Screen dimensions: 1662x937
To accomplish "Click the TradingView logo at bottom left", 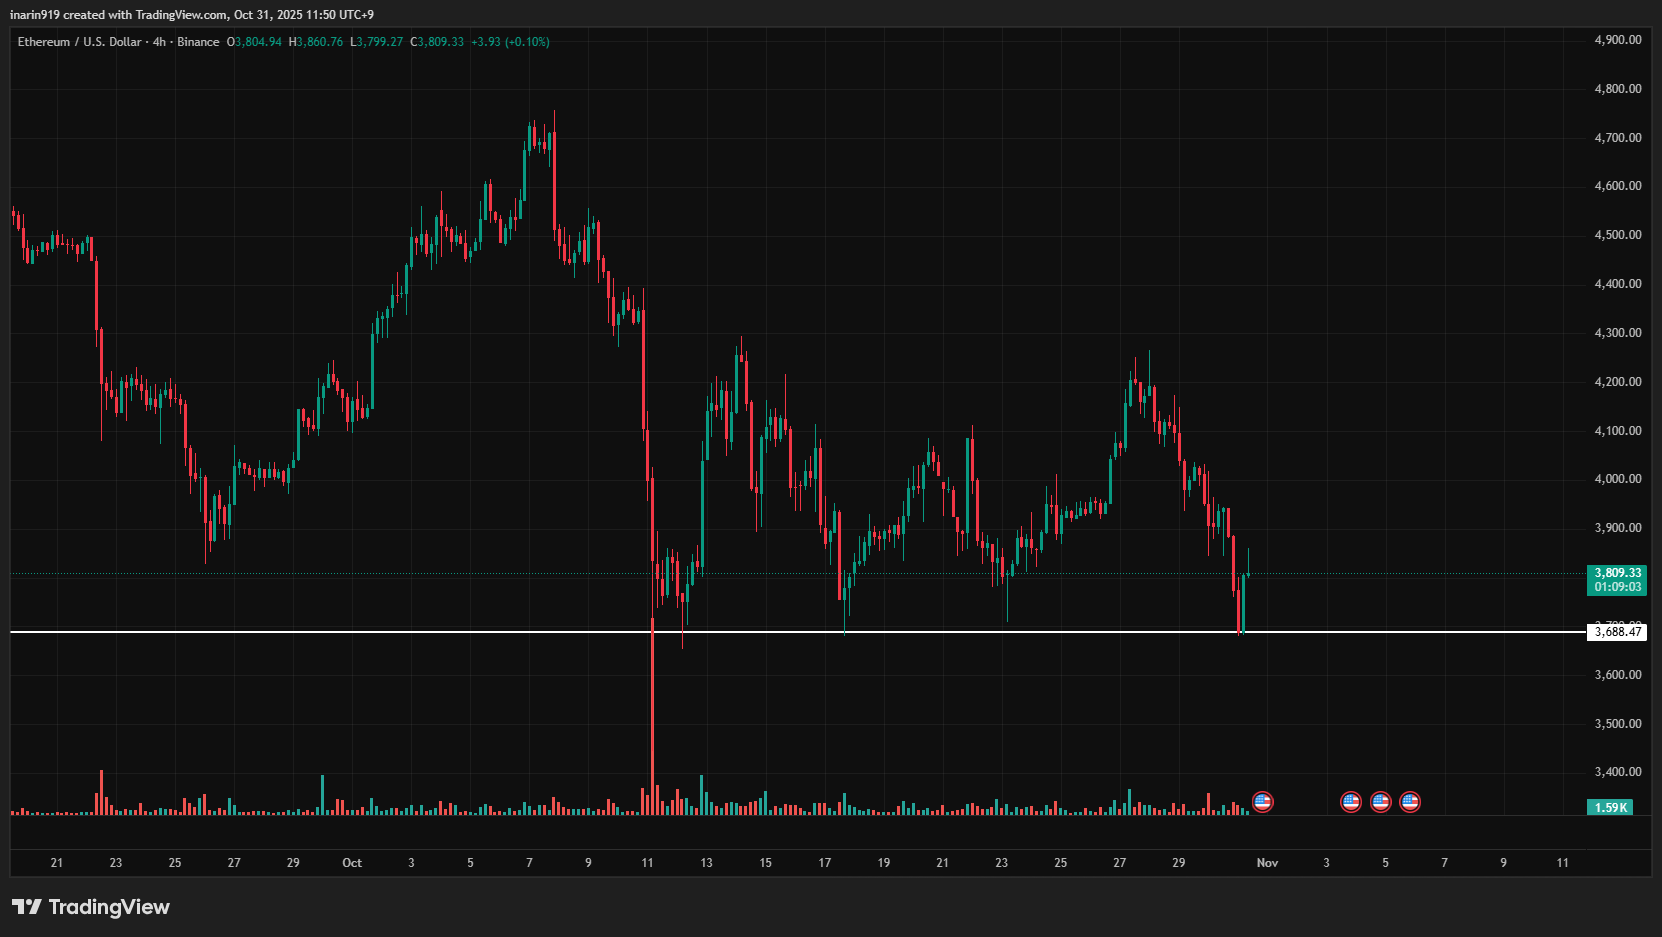I will 91,907.
